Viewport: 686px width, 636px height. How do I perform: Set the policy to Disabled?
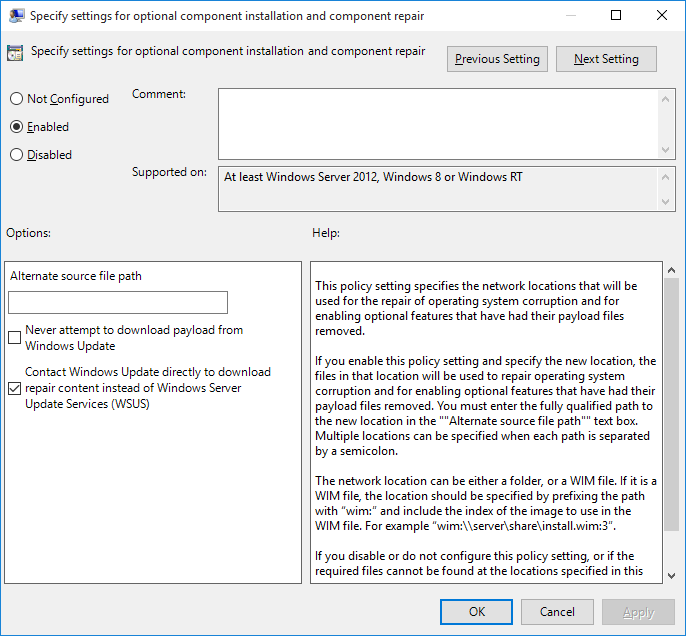click(16, 155)
